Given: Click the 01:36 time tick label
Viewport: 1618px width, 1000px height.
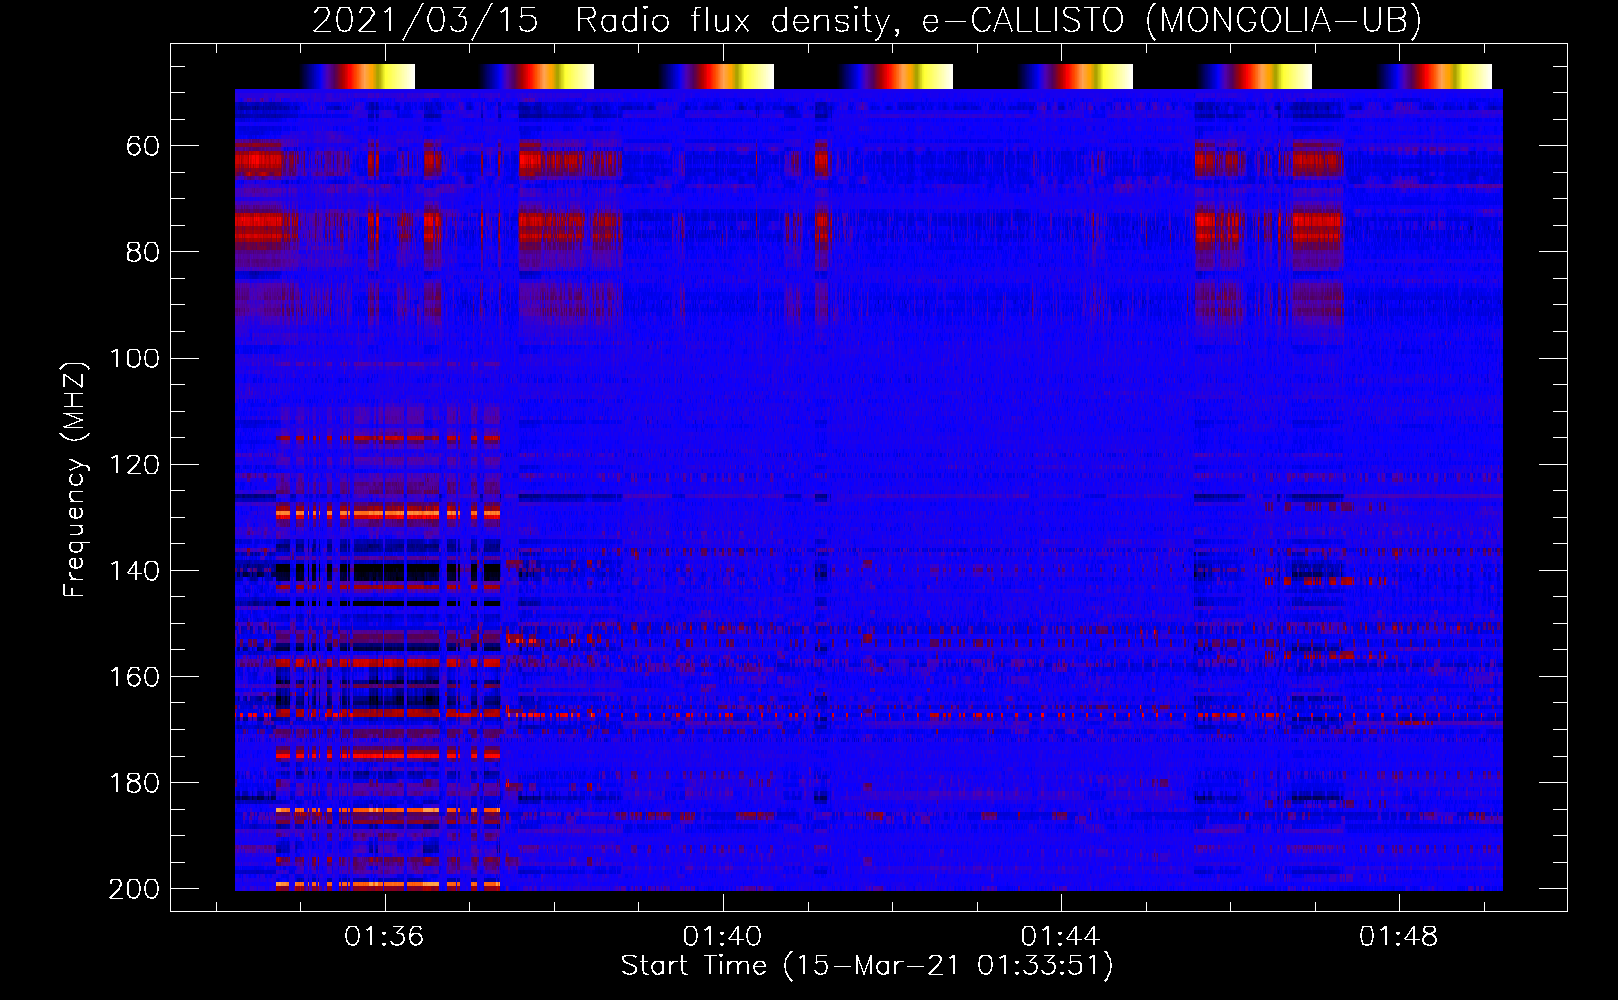Looking at the screenshot, I should click(x=384, y=937).
